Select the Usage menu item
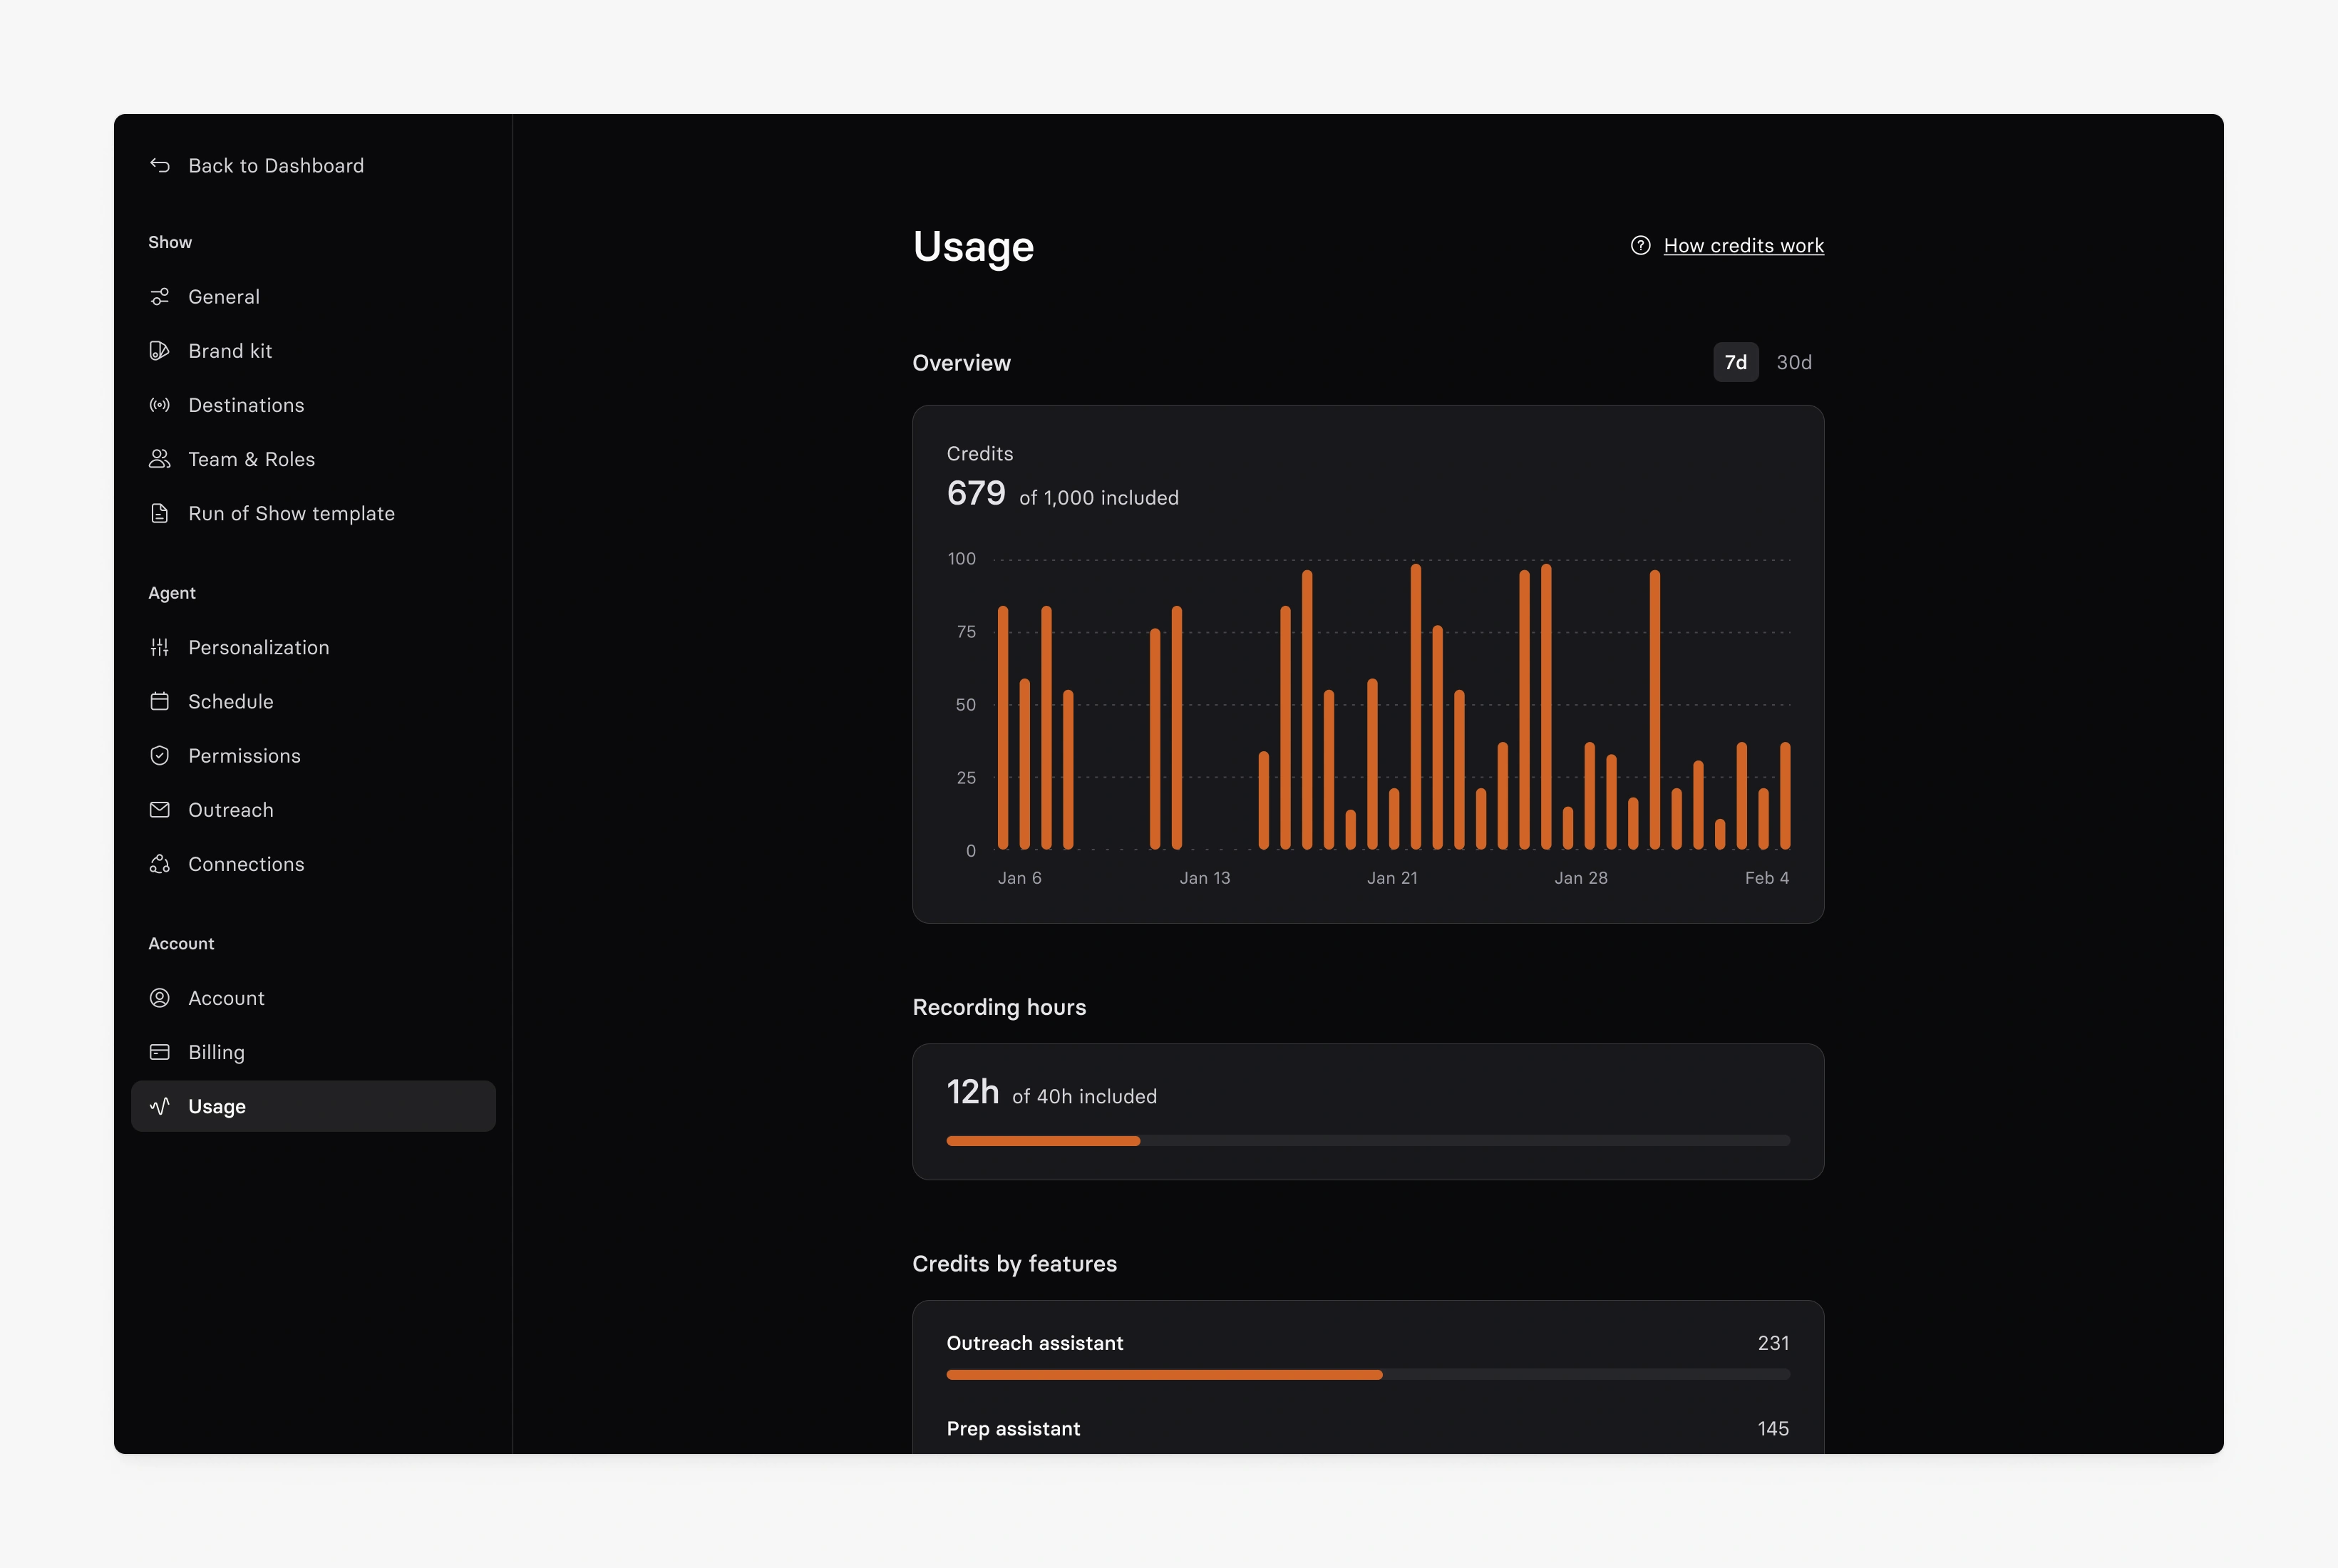The height and width of the screenshot is (1568, 2338). pos(313,1106)
